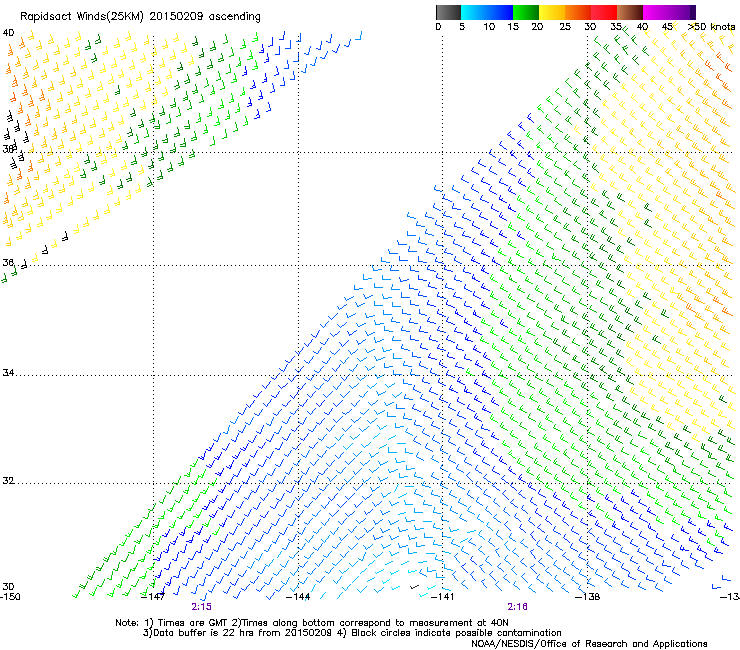Click the latitude label '36'

pyautogui.click(x=8, y=262)
